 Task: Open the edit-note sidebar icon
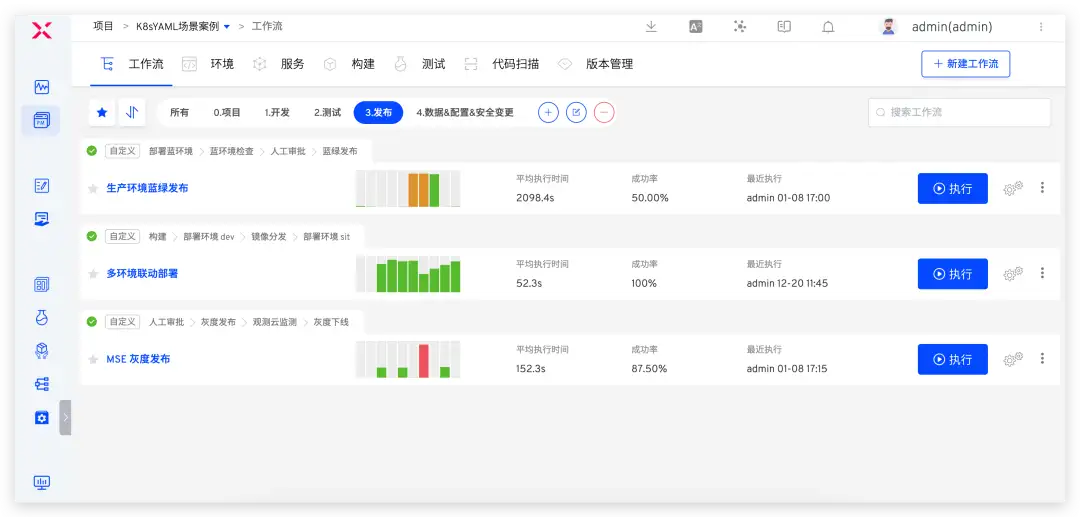click(41, 185)
